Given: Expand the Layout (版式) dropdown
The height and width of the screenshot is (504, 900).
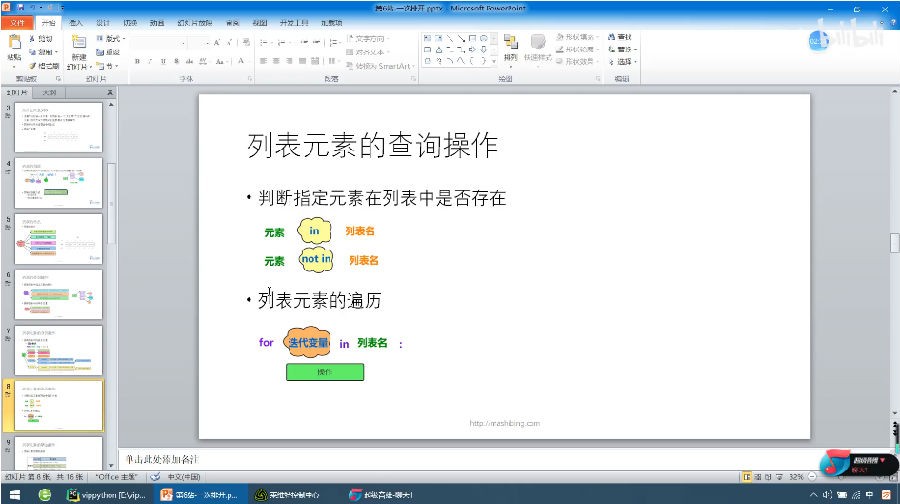Looking at the screenshot, I should pyautogui.click(x=111, y=38).
